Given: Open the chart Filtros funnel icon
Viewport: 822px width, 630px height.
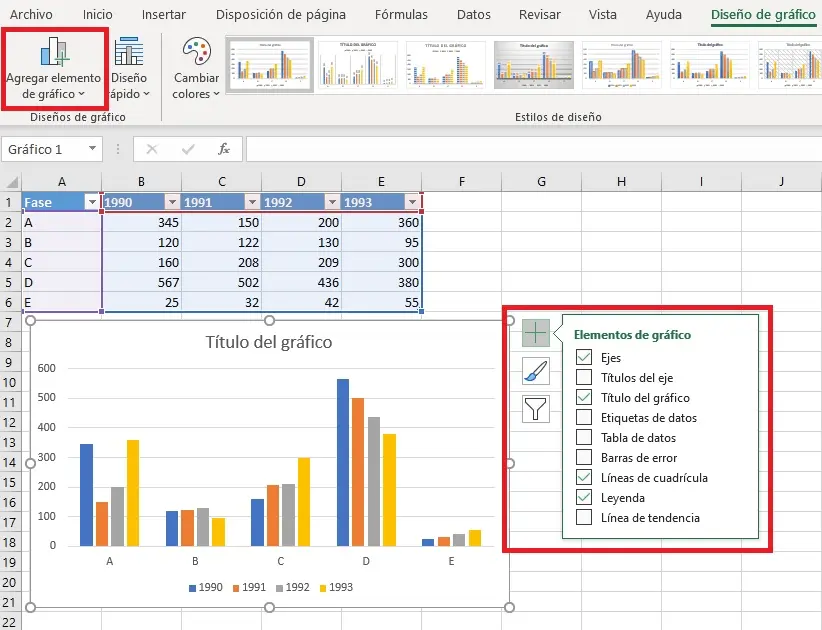Looking at the screenshot, I should click(x=536, y=411).
